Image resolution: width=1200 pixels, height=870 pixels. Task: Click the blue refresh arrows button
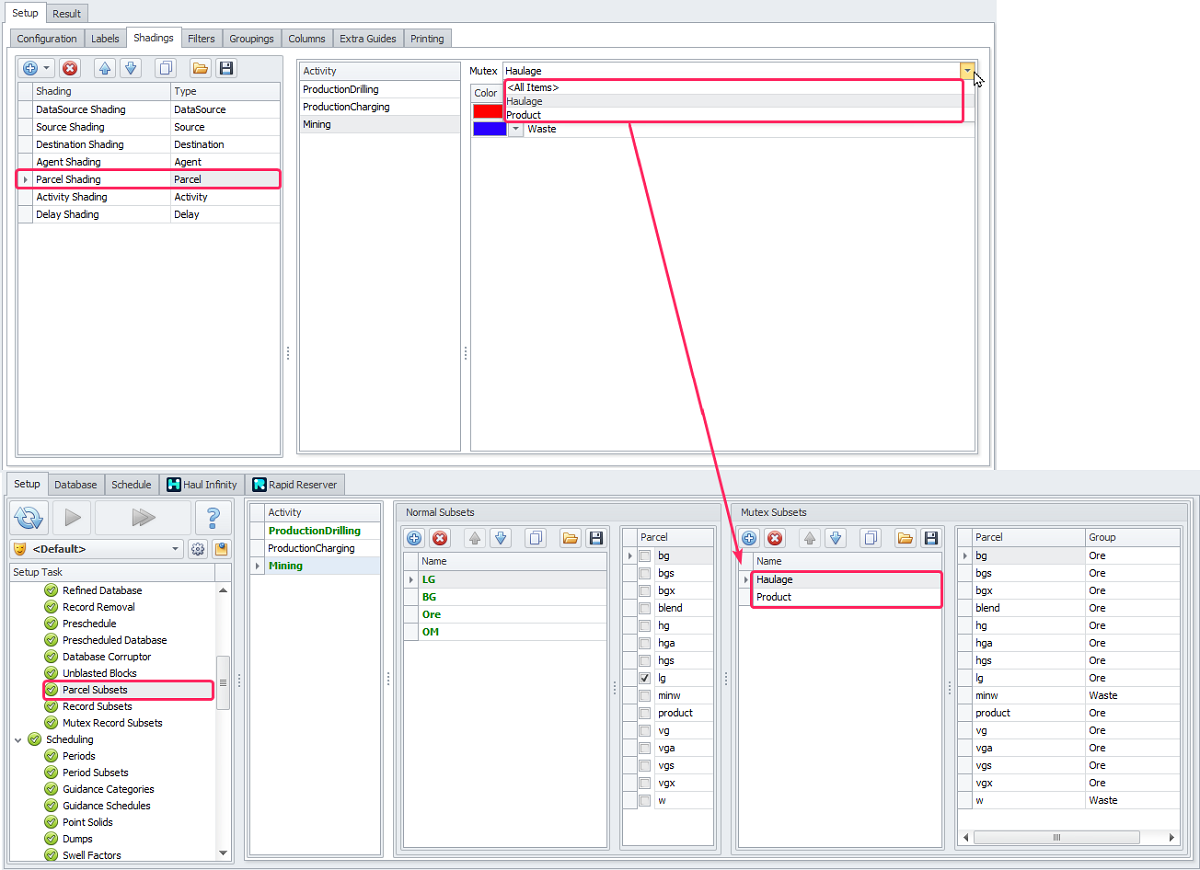(x=31, y=517)
